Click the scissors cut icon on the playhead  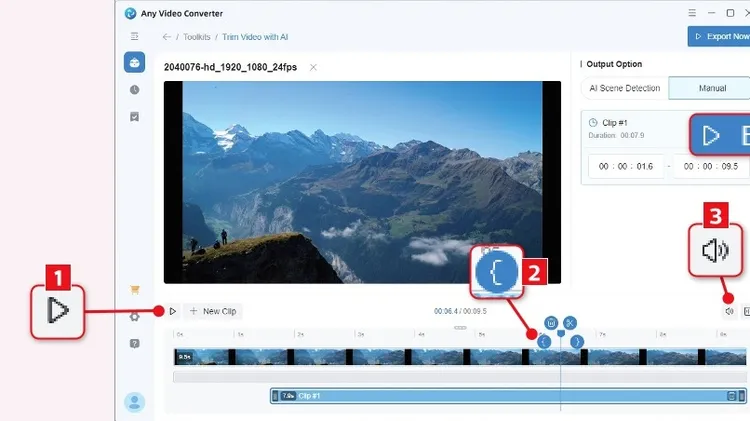click(569, 322)
